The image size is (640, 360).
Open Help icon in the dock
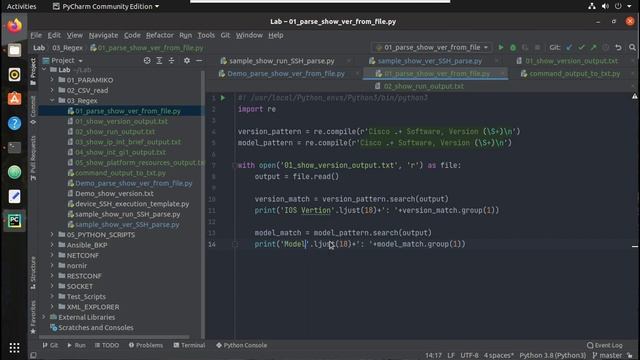coord(14,123)
